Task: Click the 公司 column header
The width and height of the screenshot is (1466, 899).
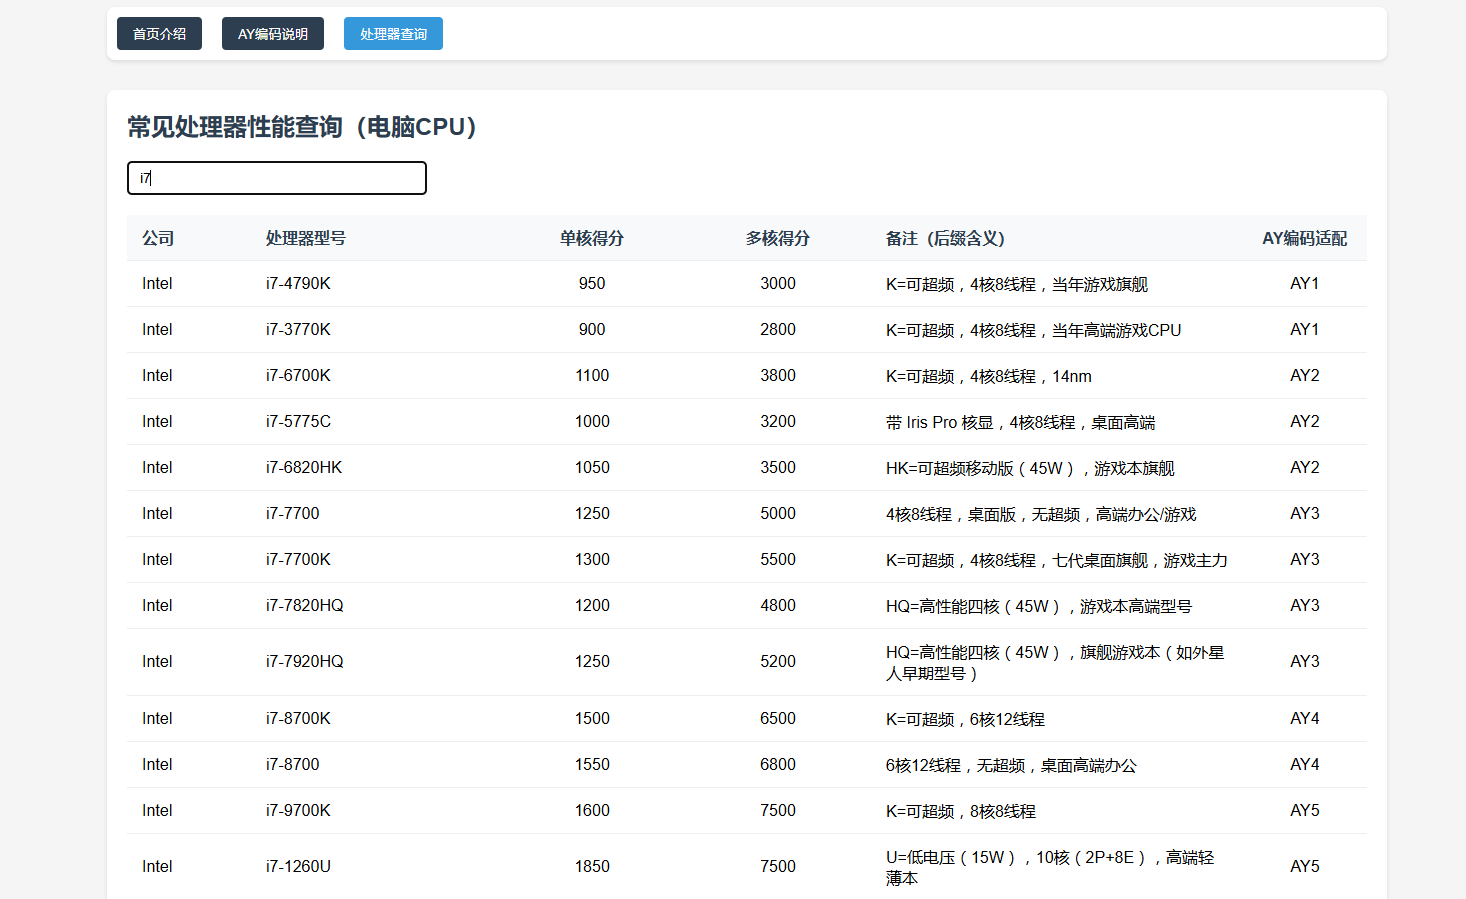Action: [x=158, y=238]
